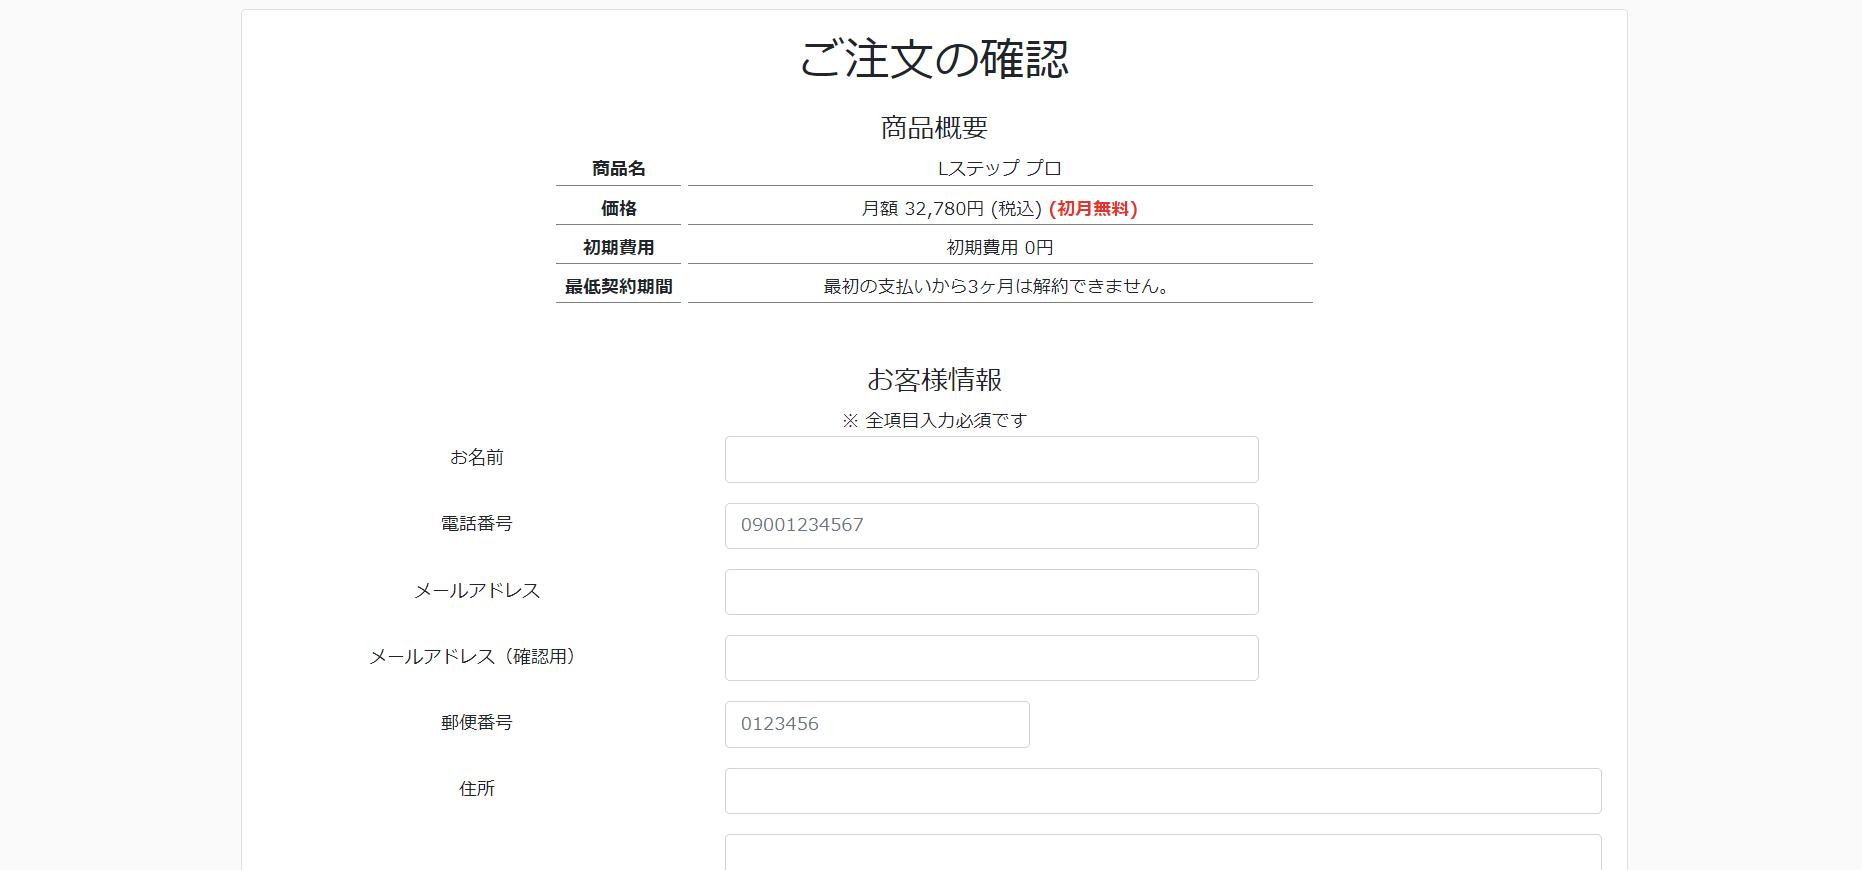The height and width of the screenshot is (870, 1862).
Task: Focus the 電話番号 field showing 09001234567
Action: 991,526
